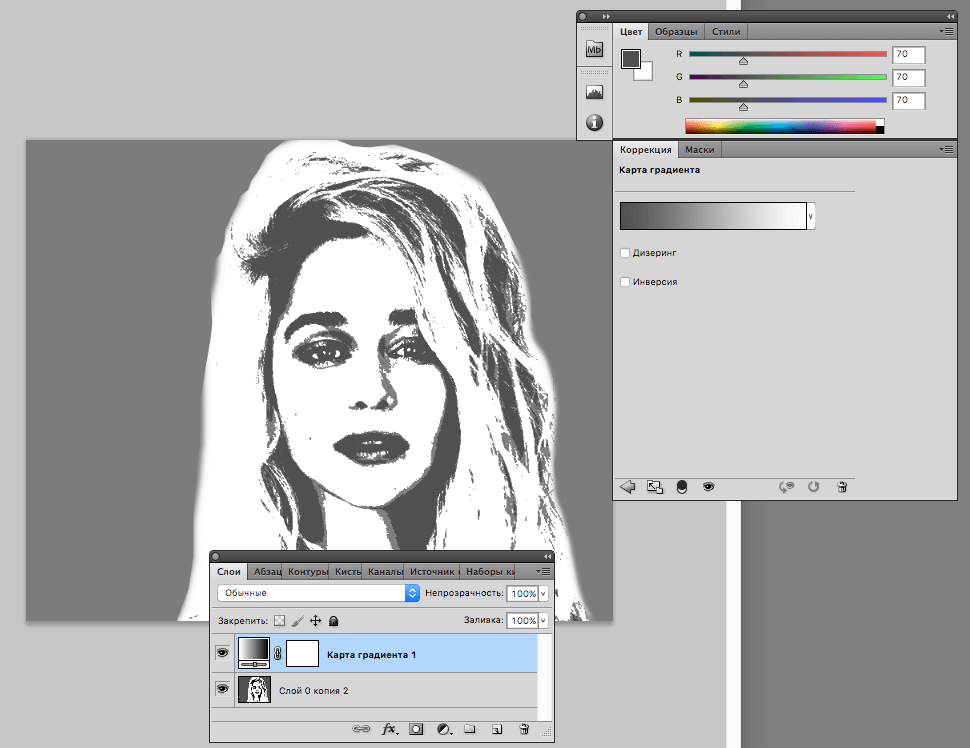Image resolution: width=970 pixels, height=748 pixels.
Task: Open the Обычные blend mode dropdown
Action: (317, 593)
